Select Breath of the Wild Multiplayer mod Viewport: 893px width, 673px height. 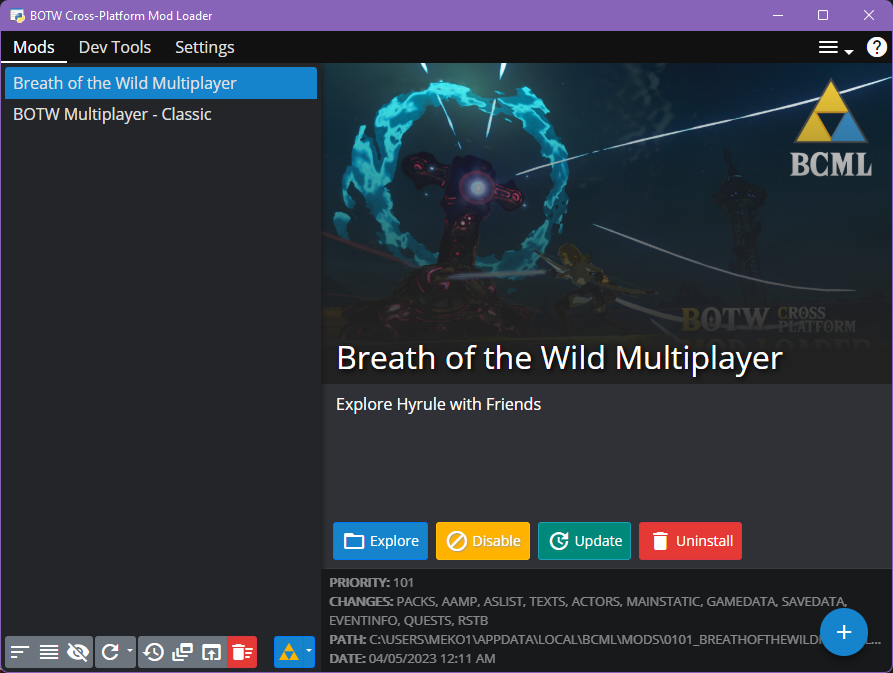click(x=161, y=83)
